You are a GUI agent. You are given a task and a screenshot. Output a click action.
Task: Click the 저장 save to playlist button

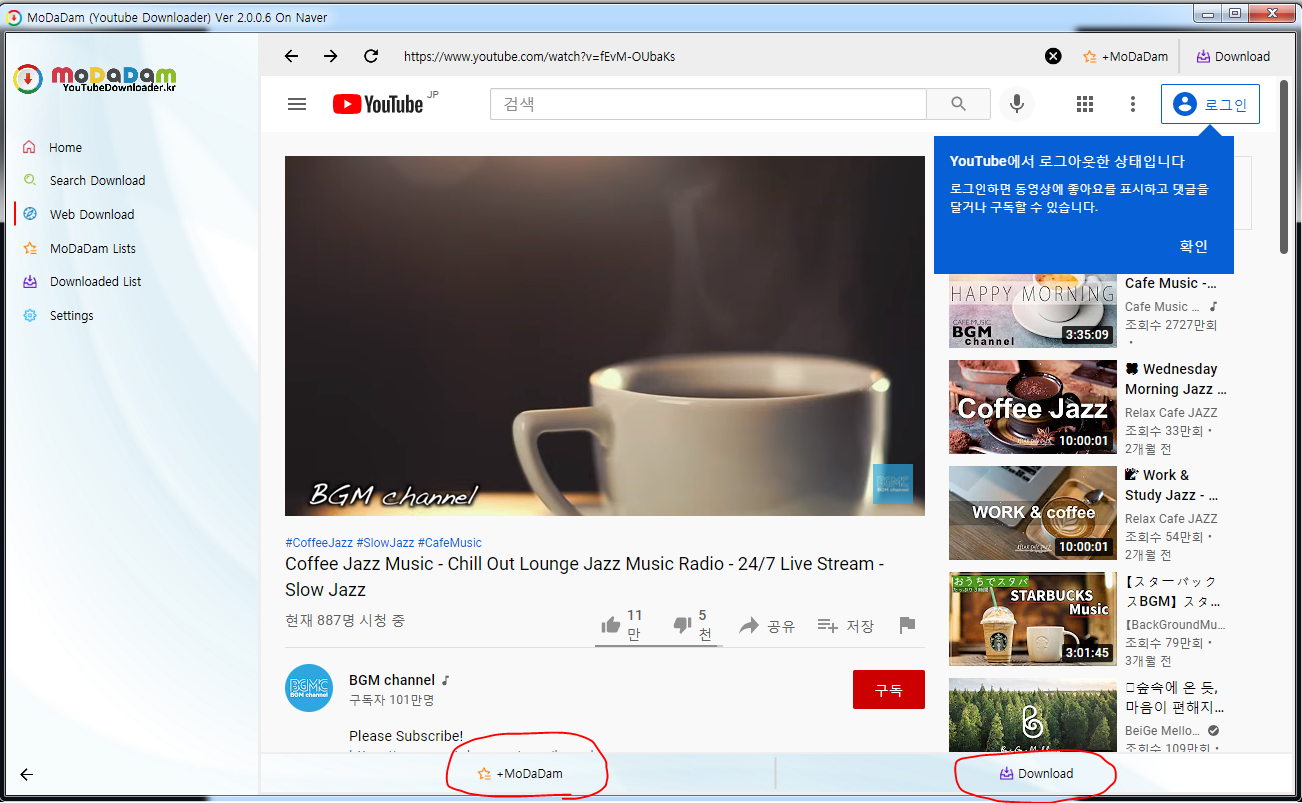(x=846, y=626)
